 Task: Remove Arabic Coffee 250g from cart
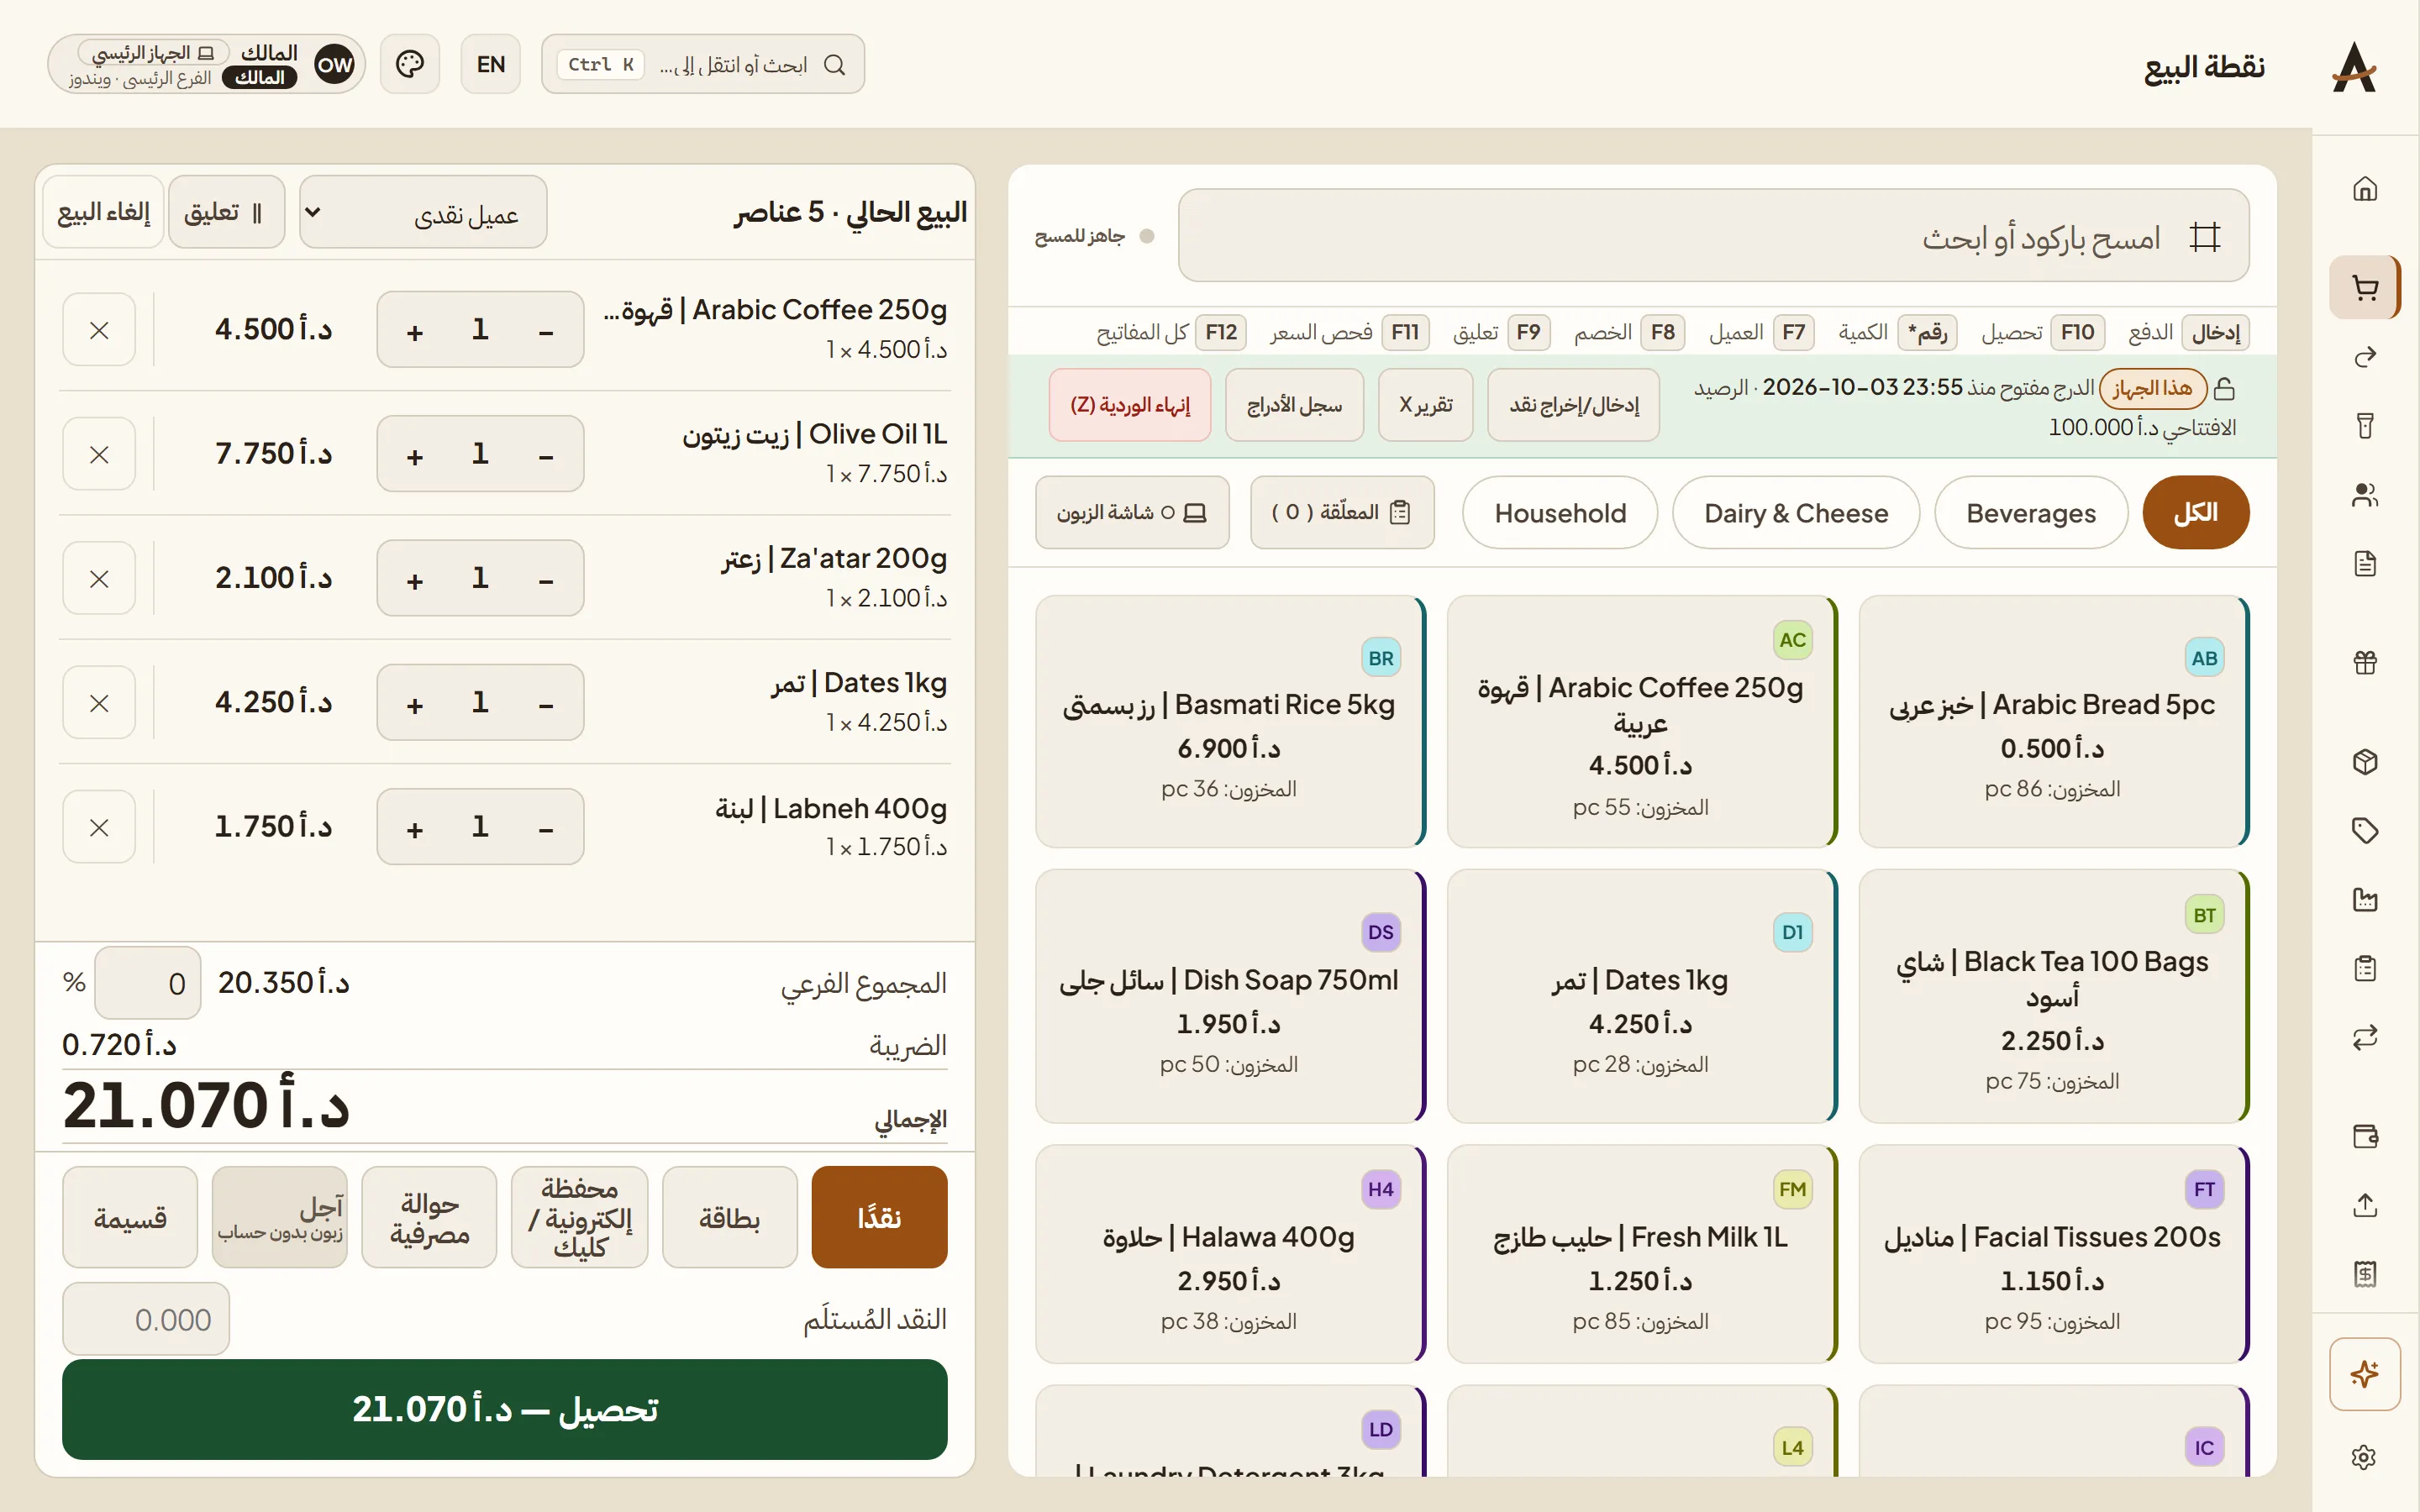[99, 330]
